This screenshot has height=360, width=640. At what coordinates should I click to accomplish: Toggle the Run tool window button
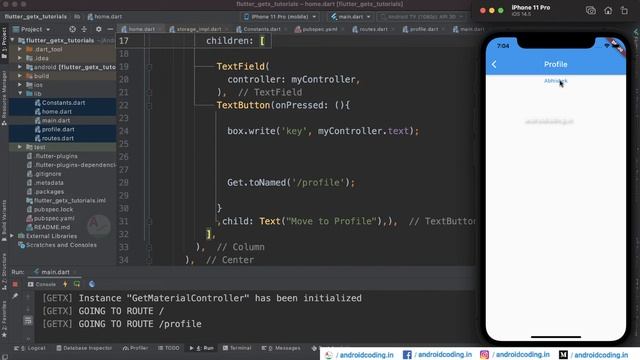[x=202, y=348]
